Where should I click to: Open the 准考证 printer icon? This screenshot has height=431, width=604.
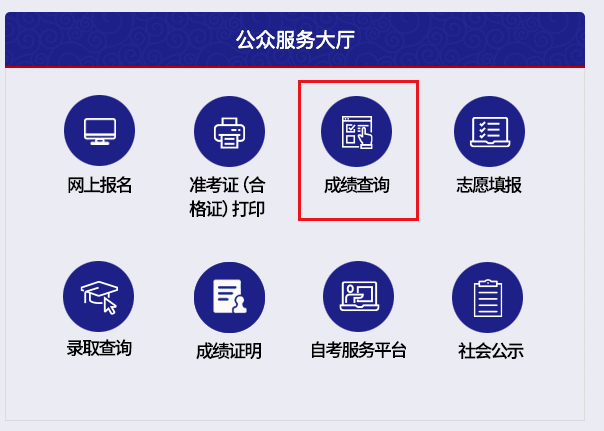[229, 131]
